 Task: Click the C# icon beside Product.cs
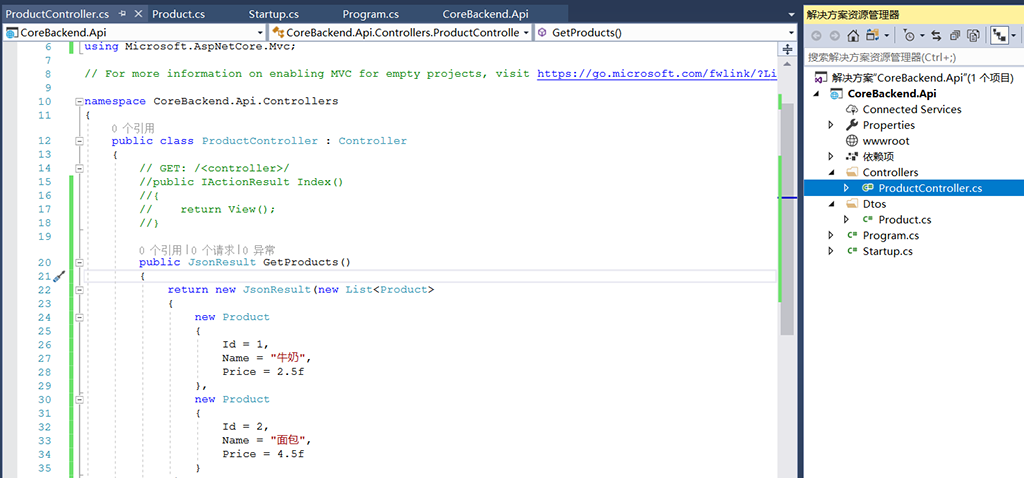pyautogui.click(x=867, y=219)
